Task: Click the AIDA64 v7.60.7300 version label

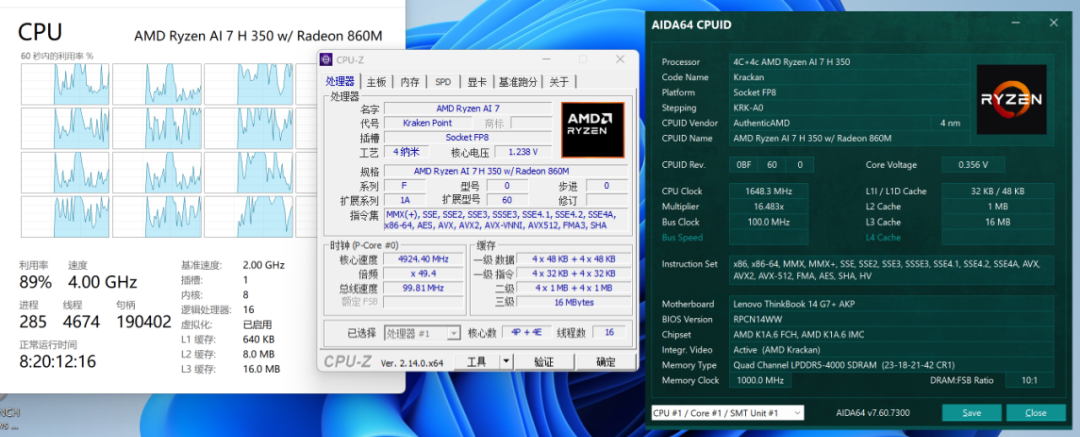Action: pyautogui.click(x=873, y=413)
